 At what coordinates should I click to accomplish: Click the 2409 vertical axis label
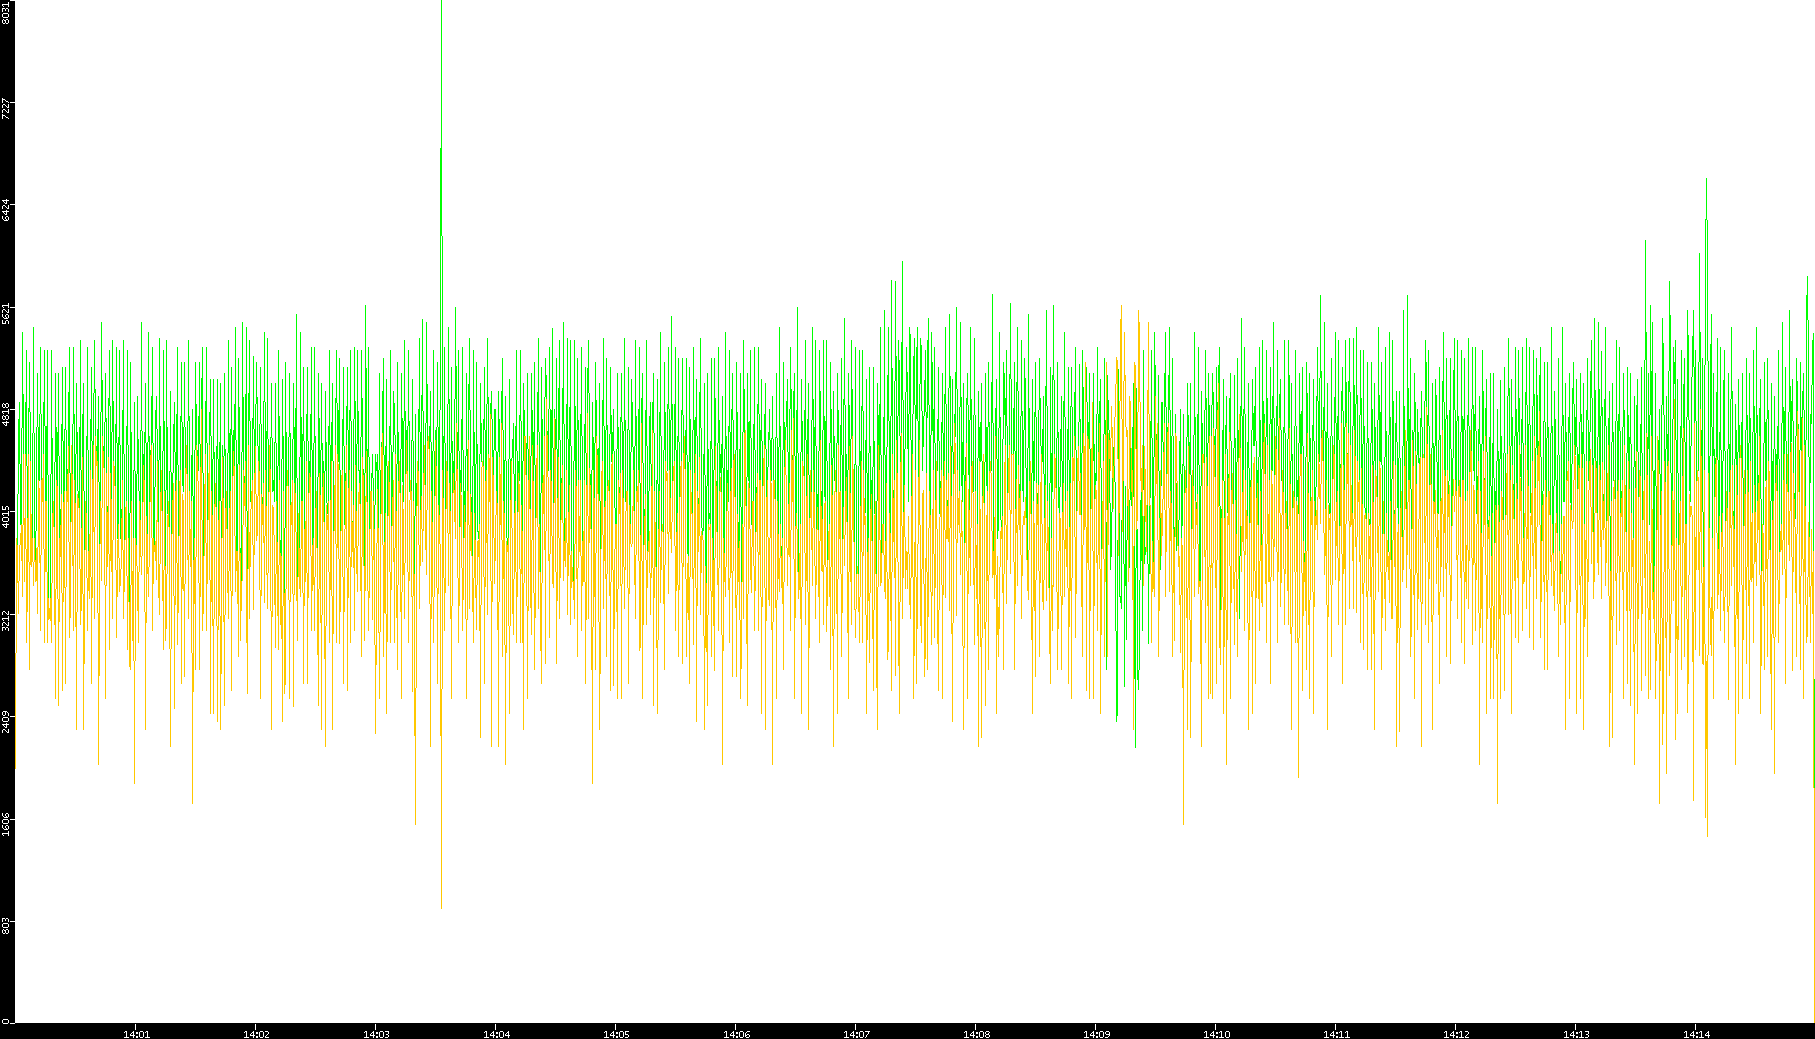[x=6, y=721]
